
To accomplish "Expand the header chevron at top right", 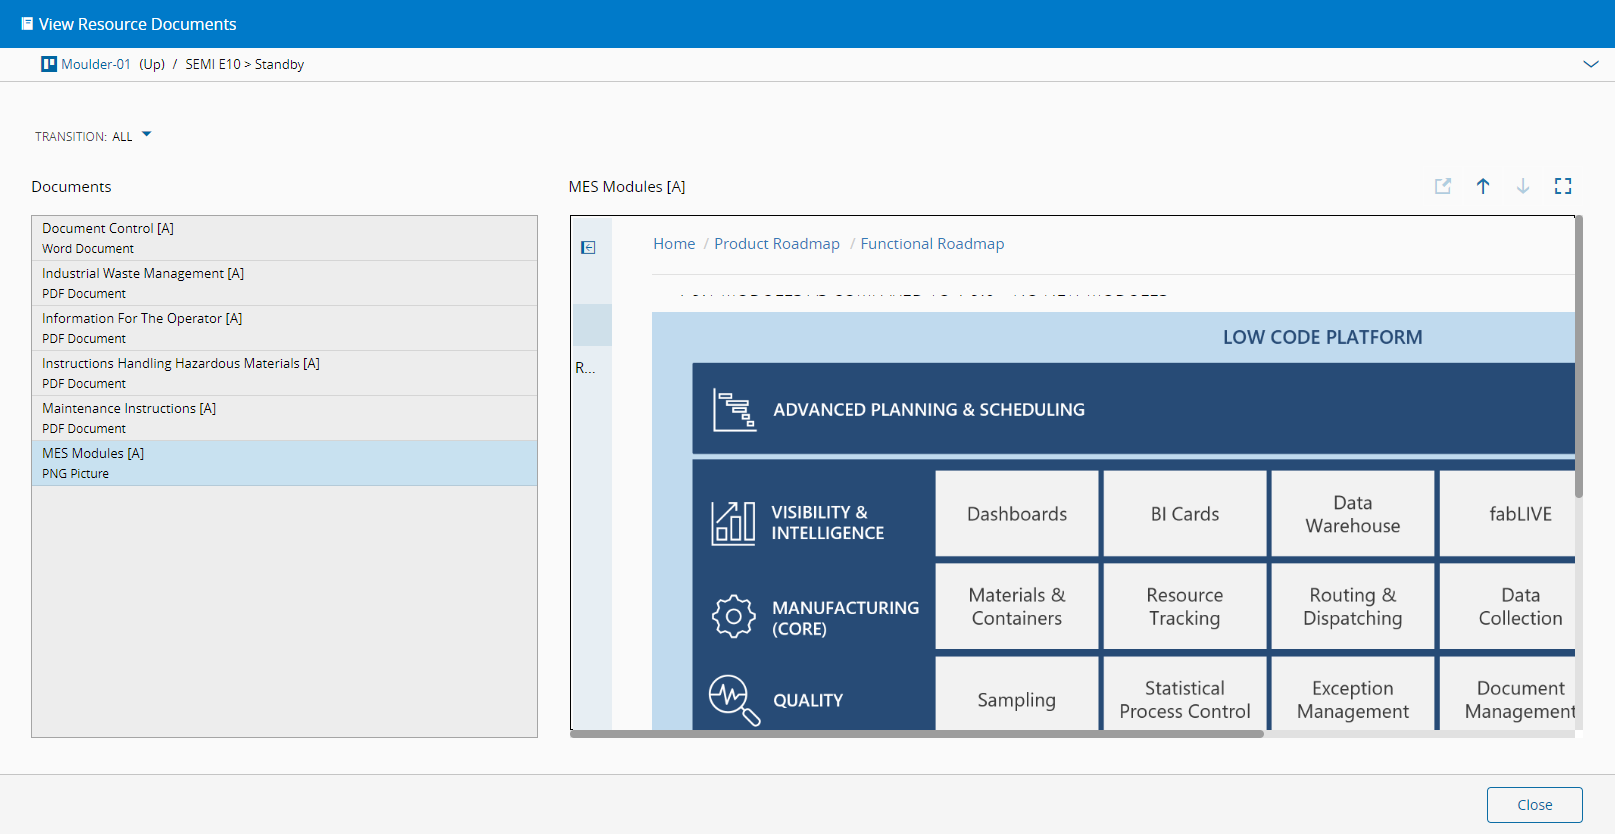I will [x=1590, y=64].
